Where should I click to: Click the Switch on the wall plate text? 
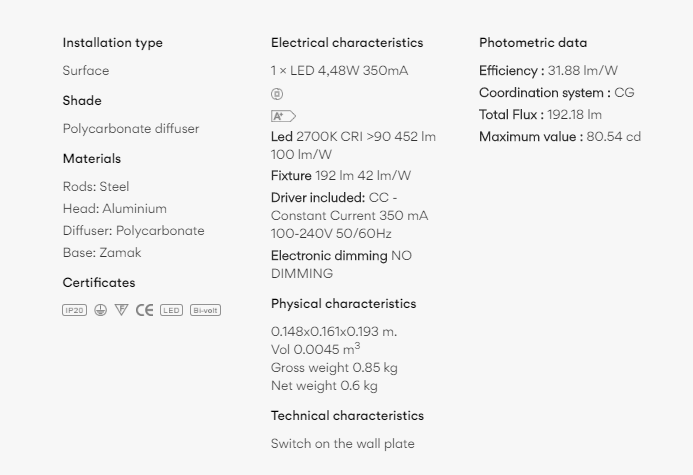coord(343,444)
